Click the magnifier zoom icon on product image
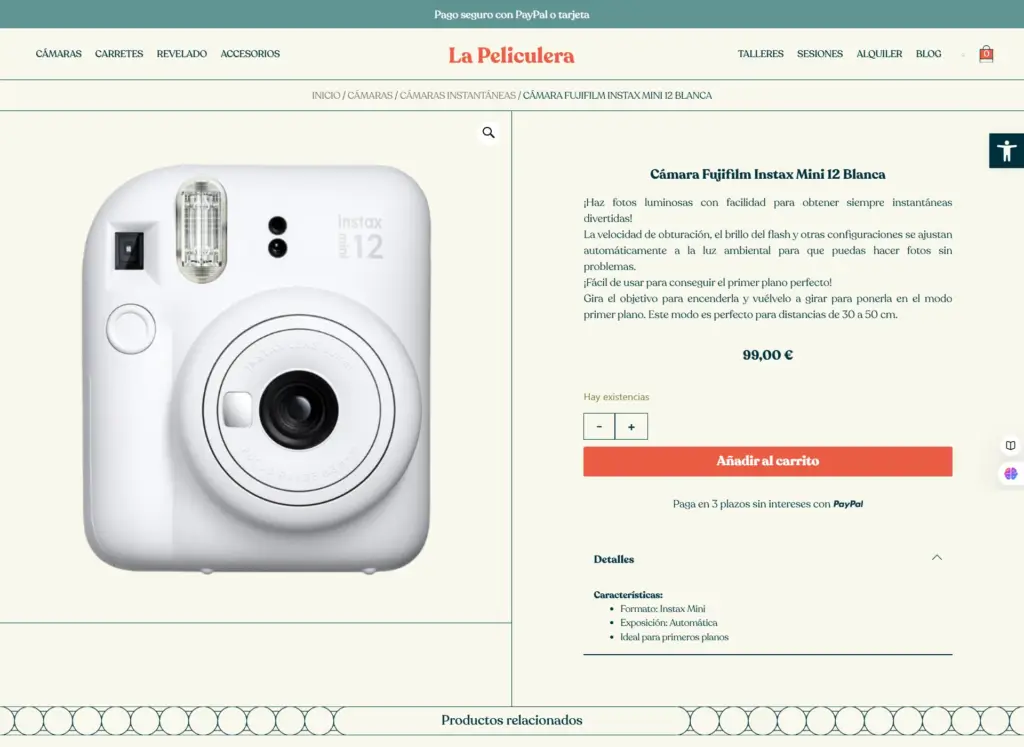The height and width of the screenshot is (747, 1024). click(489, 132)
